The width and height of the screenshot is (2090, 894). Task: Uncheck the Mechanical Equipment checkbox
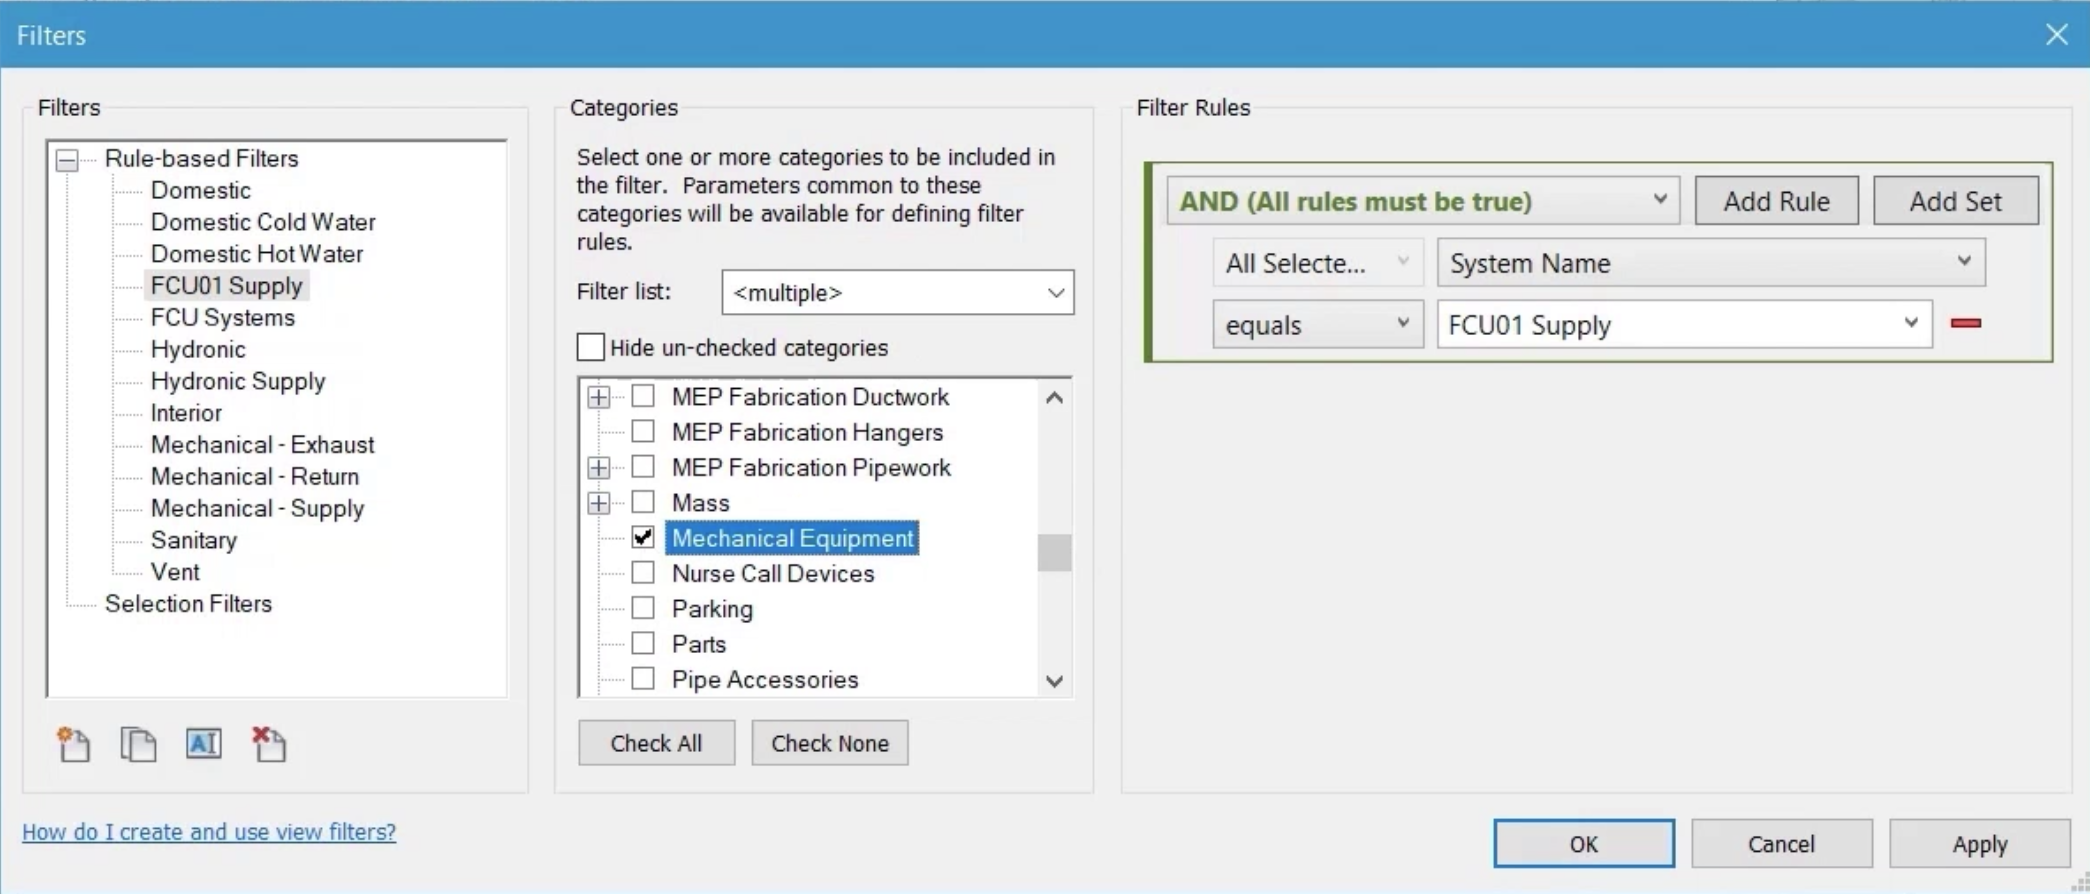pos(643,537)
